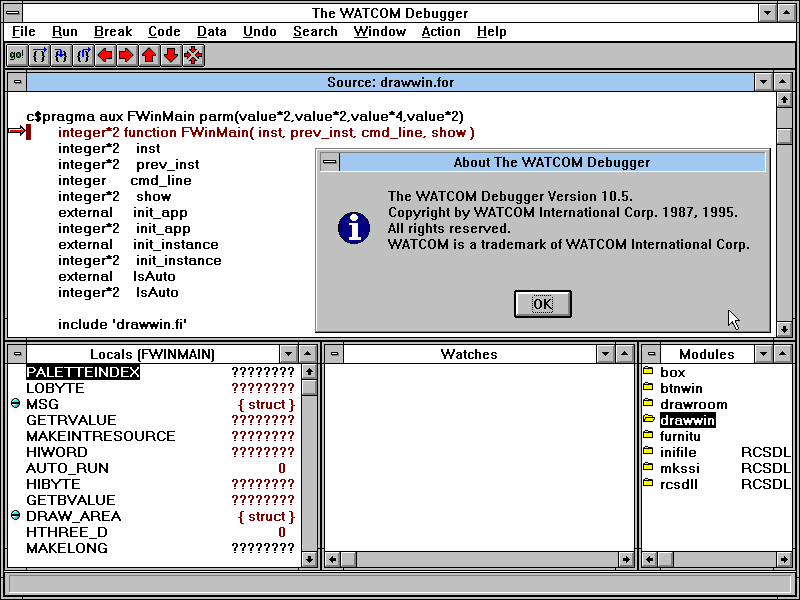This screenshot has height=600, width=800.
Task: Click Modules horizontal scrollbar right arrow
Action: point(784,560)
